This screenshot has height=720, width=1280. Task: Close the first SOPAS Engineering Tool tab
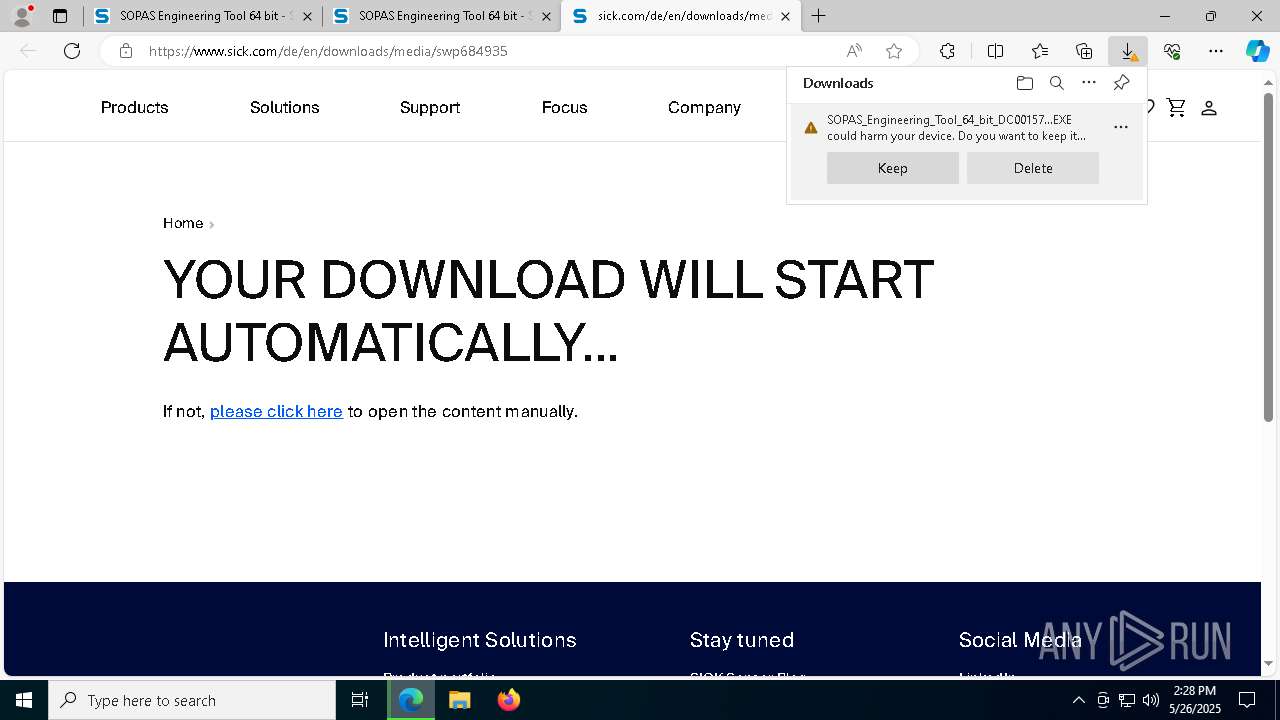pos(307,16)
